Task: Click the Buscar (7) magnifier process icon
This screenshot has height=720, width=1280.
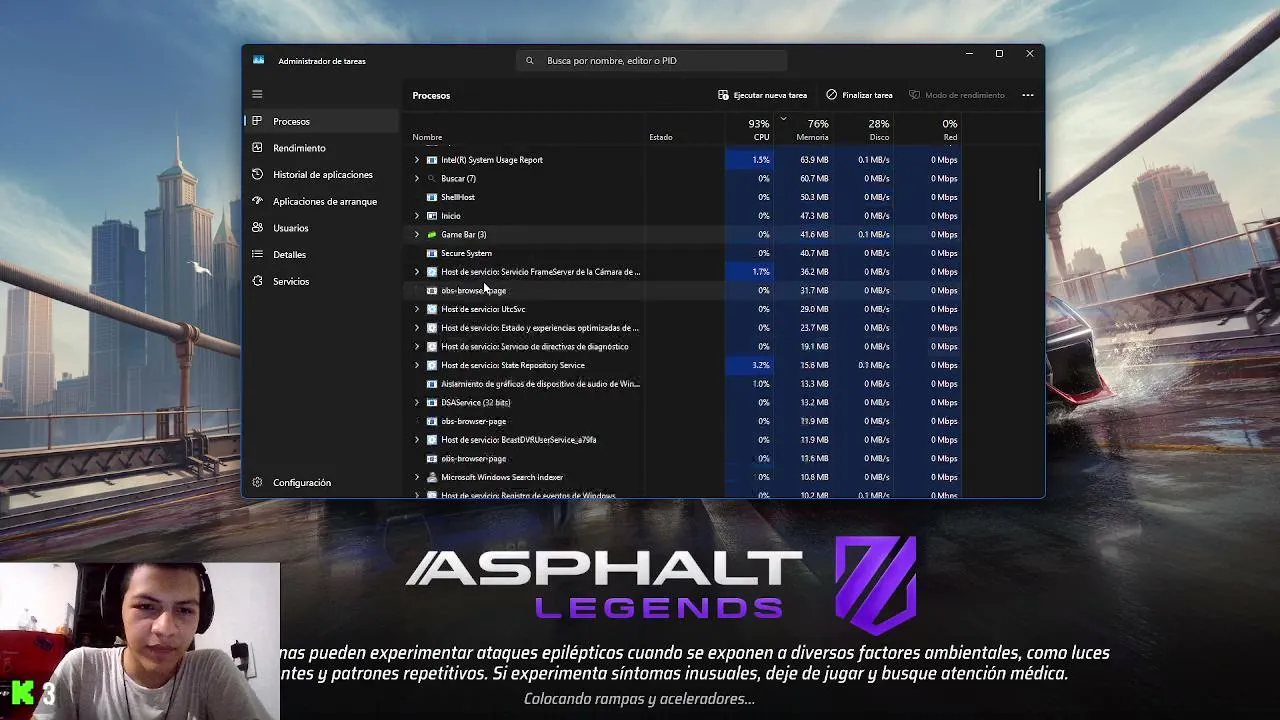Action: tap(432, 178)
